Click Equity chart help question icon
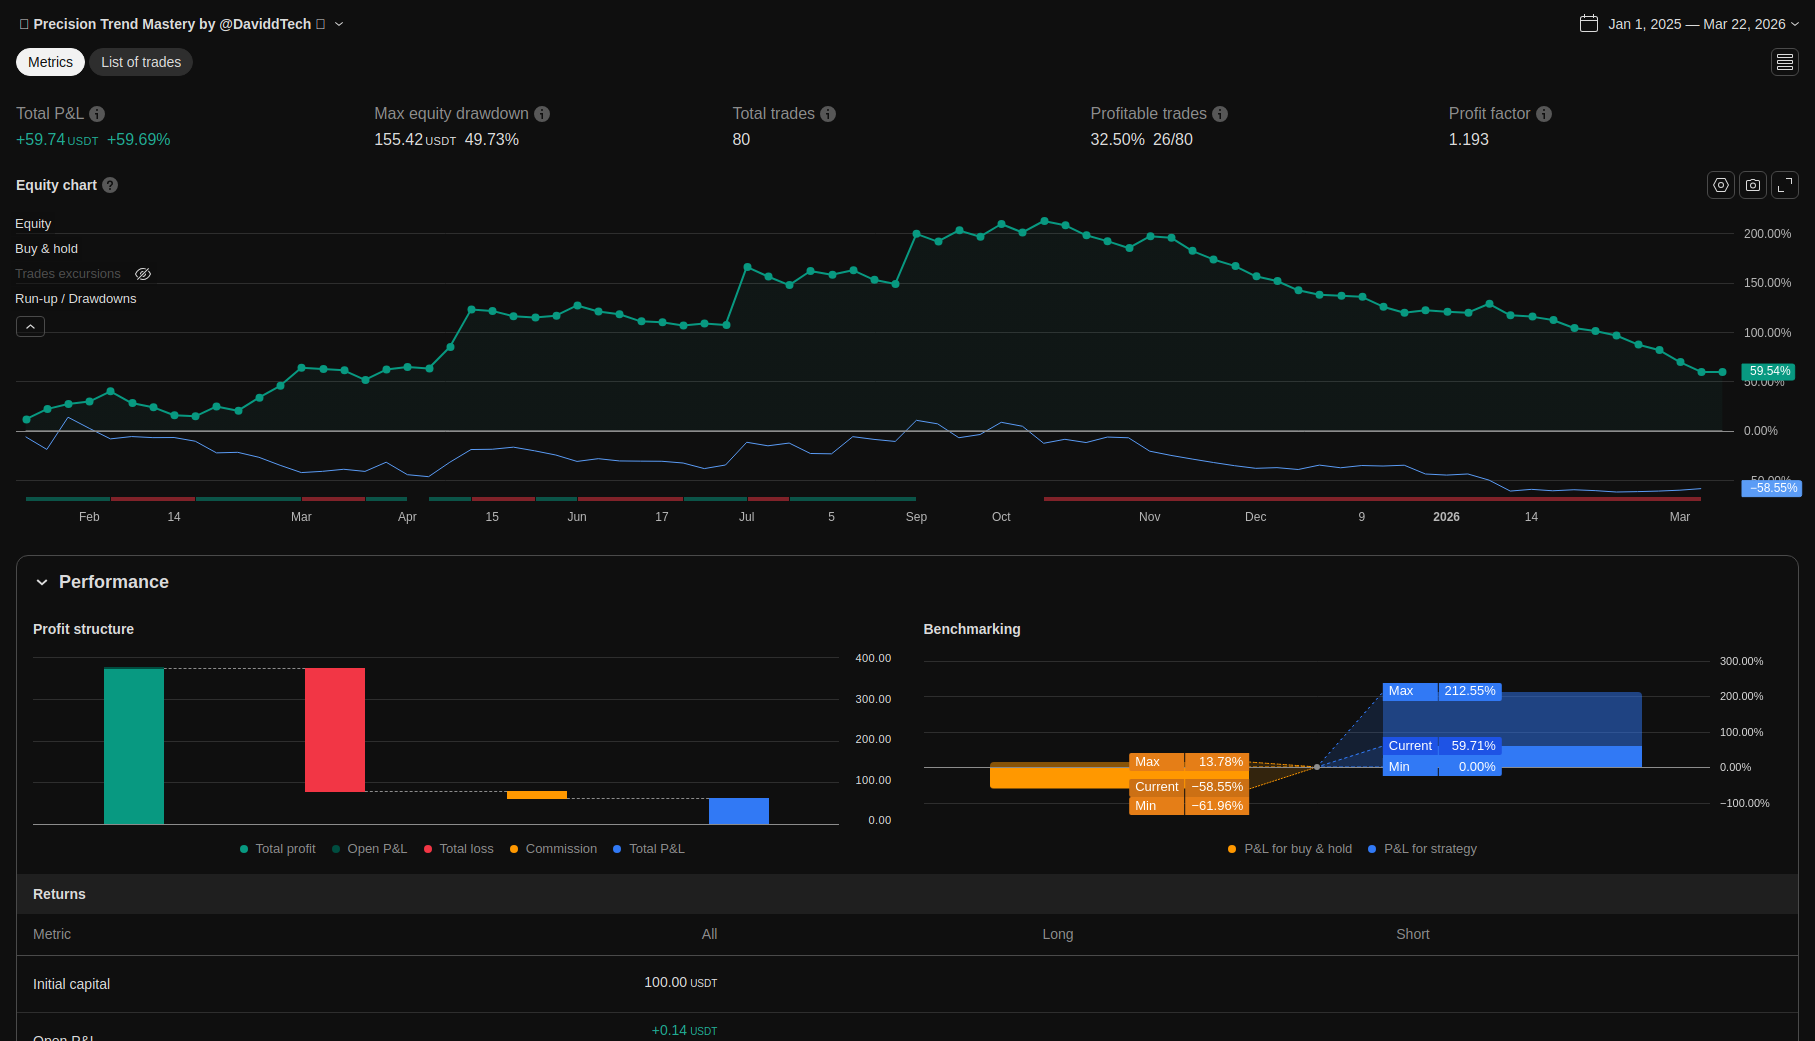Image resolution: width=1815 pixels, height=1041 pixels. coord(110,185)
